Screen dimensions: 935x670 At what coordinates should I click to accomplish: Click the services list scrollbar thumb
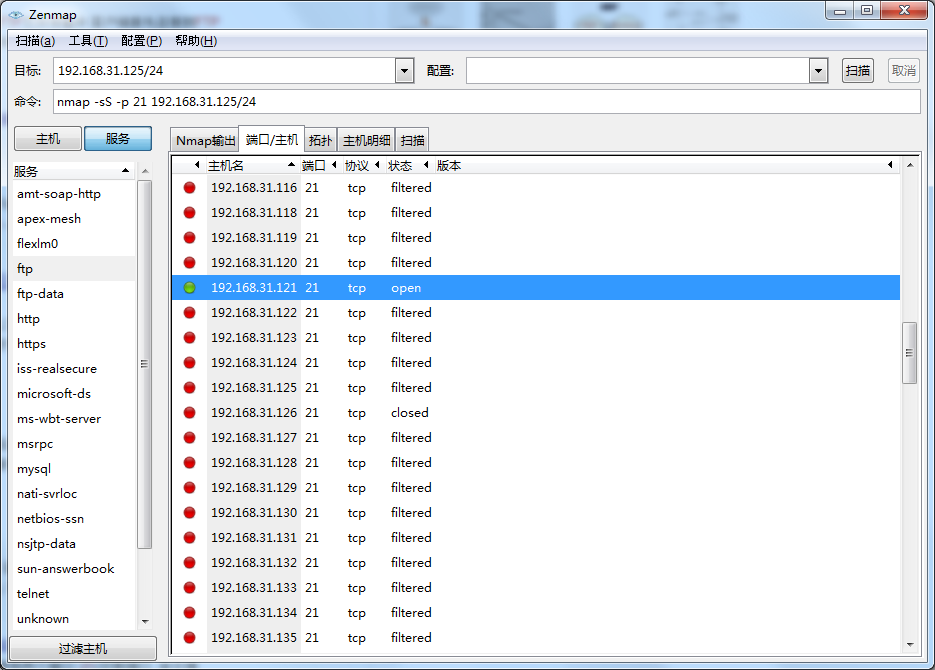pyautogui.click(x=144, y=364)
